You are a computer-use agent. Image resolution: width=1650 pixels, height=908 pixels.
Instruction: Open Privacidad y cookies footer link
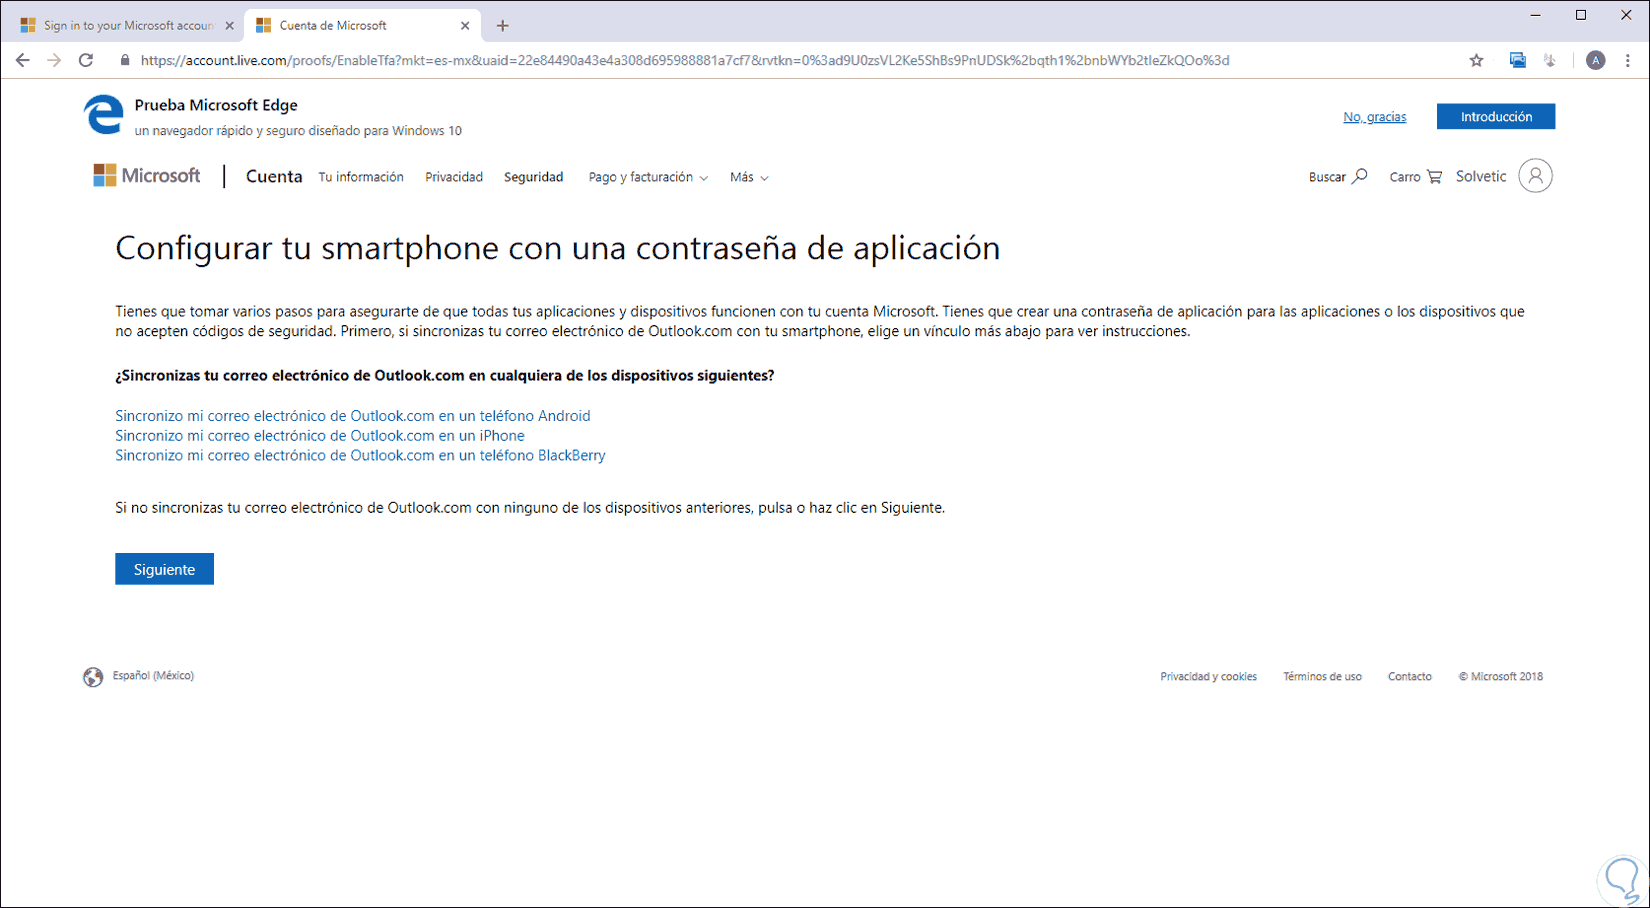[x=1208, y=677]
